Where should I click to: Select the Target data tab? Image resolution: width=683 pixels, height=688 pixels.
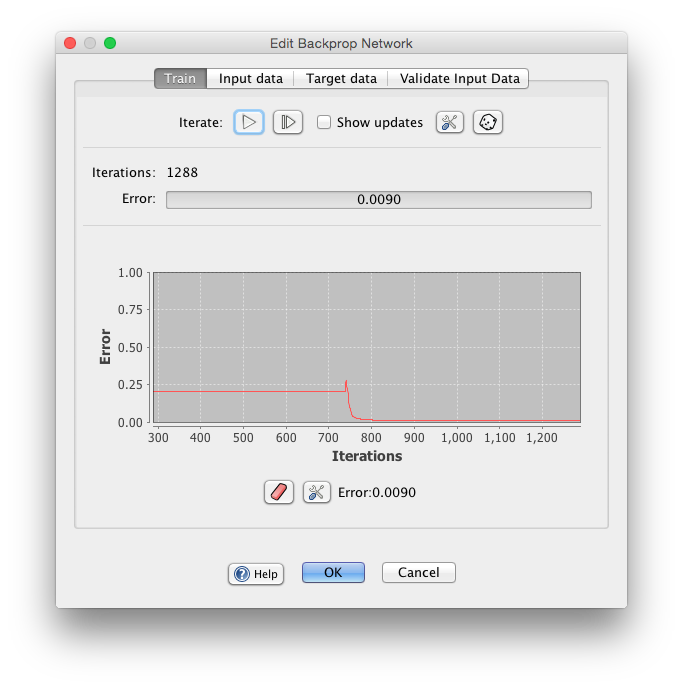[341, 78]
